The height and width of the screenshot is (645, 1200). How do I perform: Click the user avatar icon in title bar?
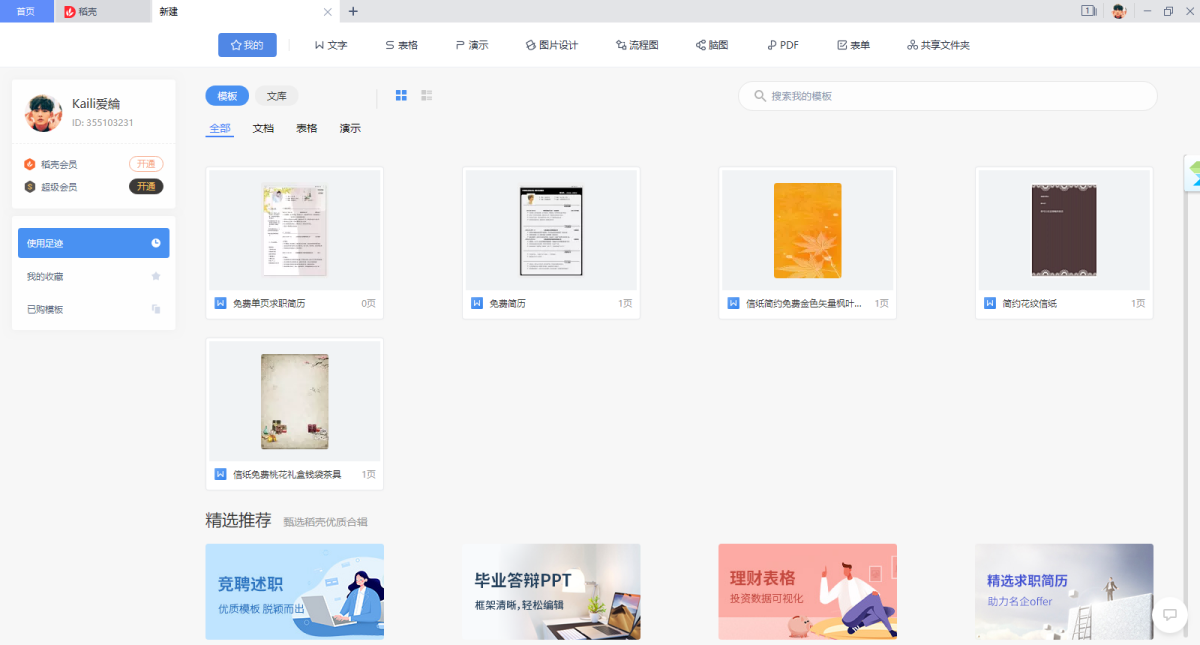(1119, 11)
